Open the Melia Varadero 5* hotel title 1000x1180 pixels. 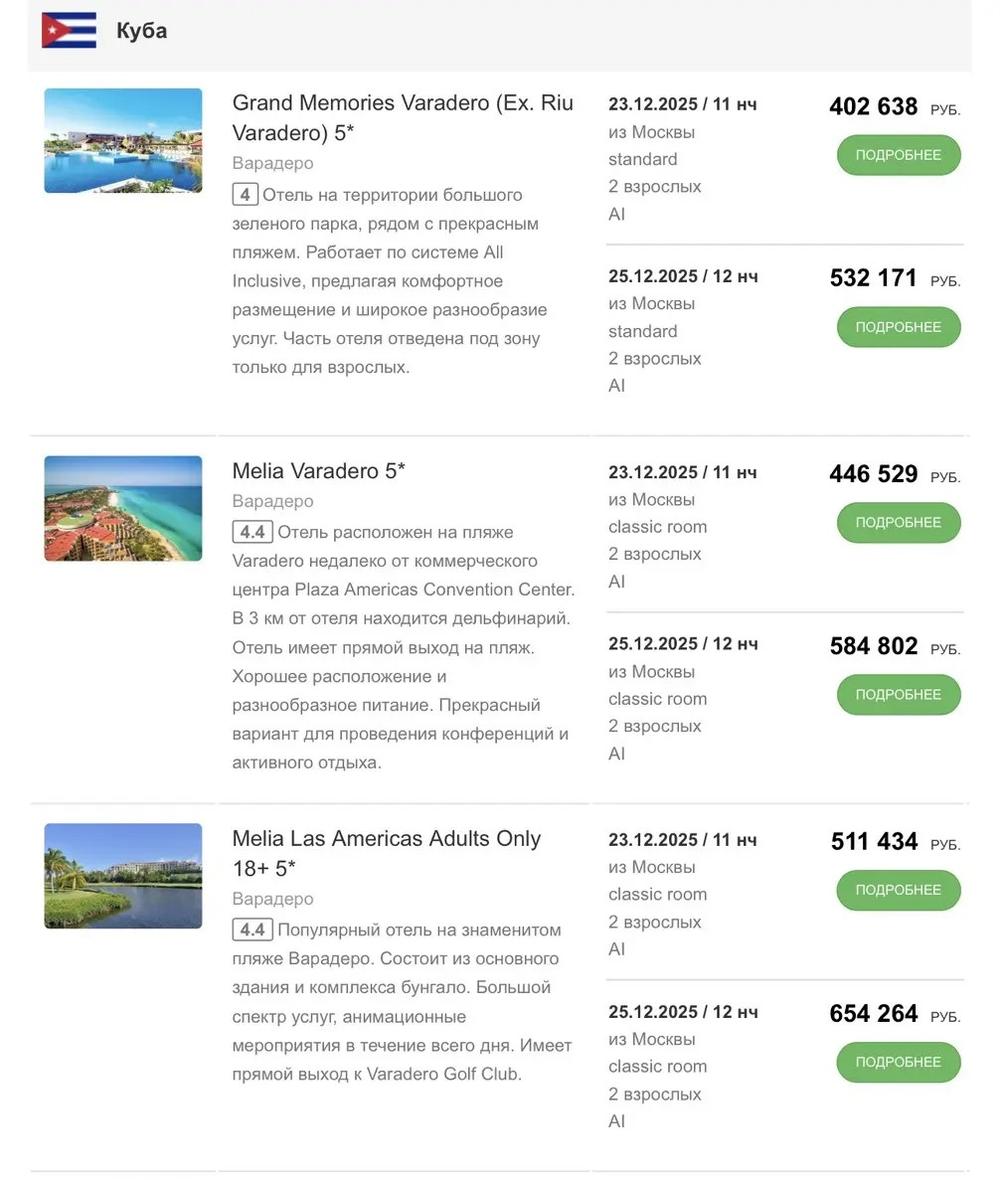(318, 471)
